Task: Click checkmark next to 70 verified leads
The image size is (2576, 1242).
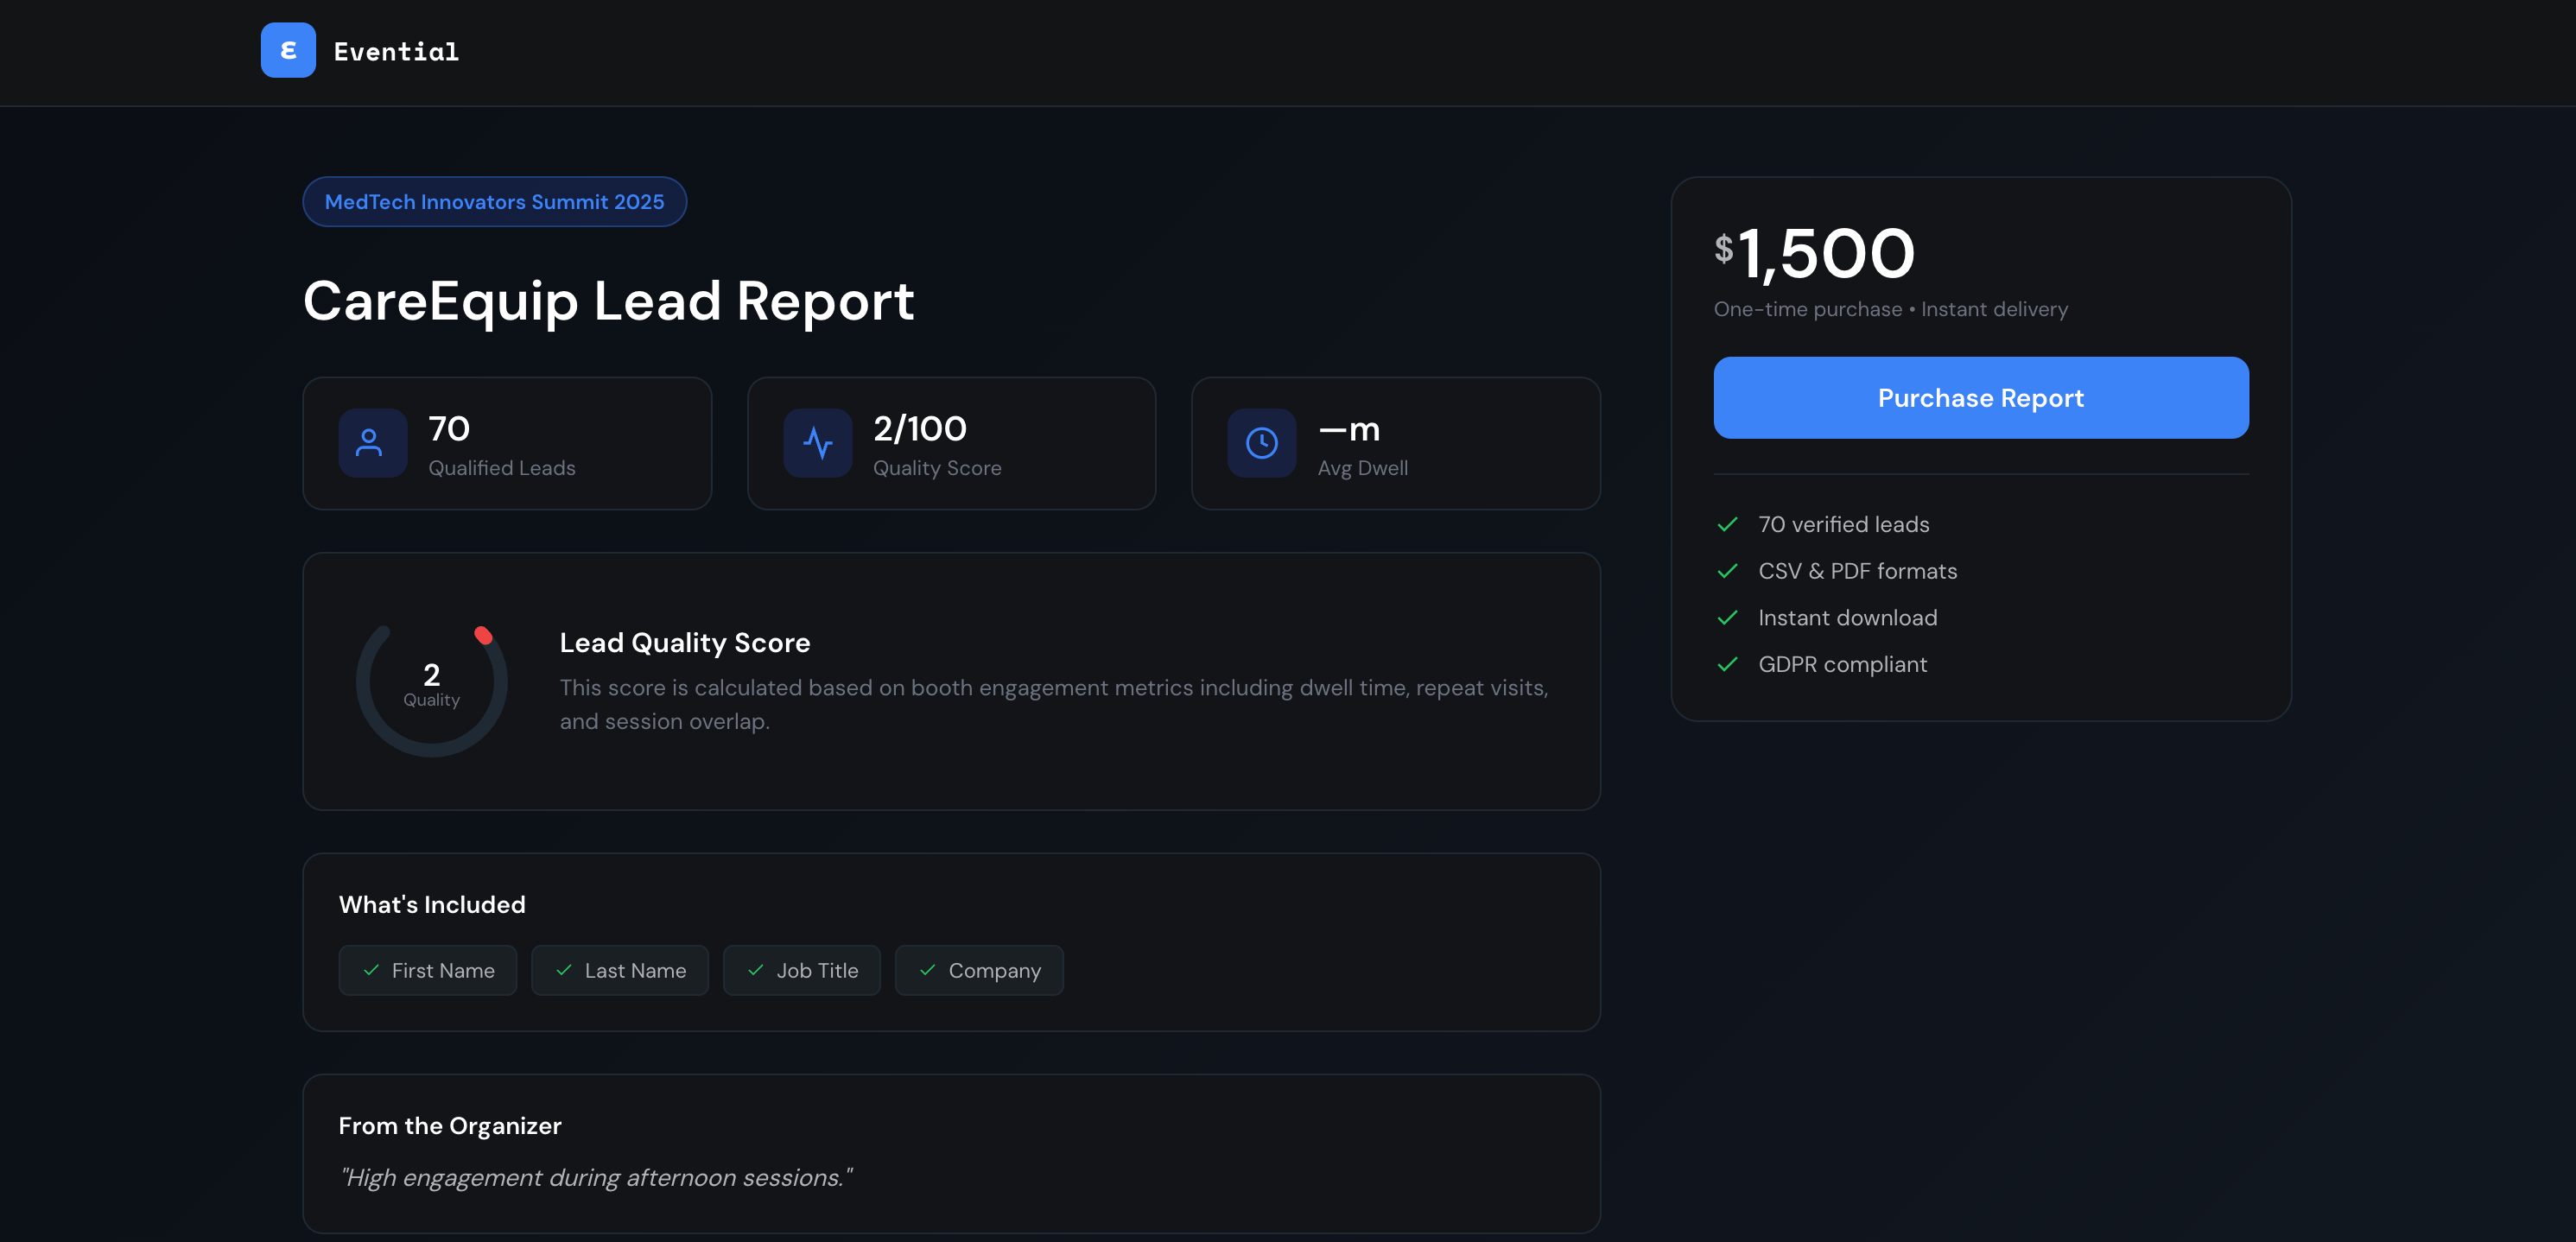Action: click(1727, 524)
